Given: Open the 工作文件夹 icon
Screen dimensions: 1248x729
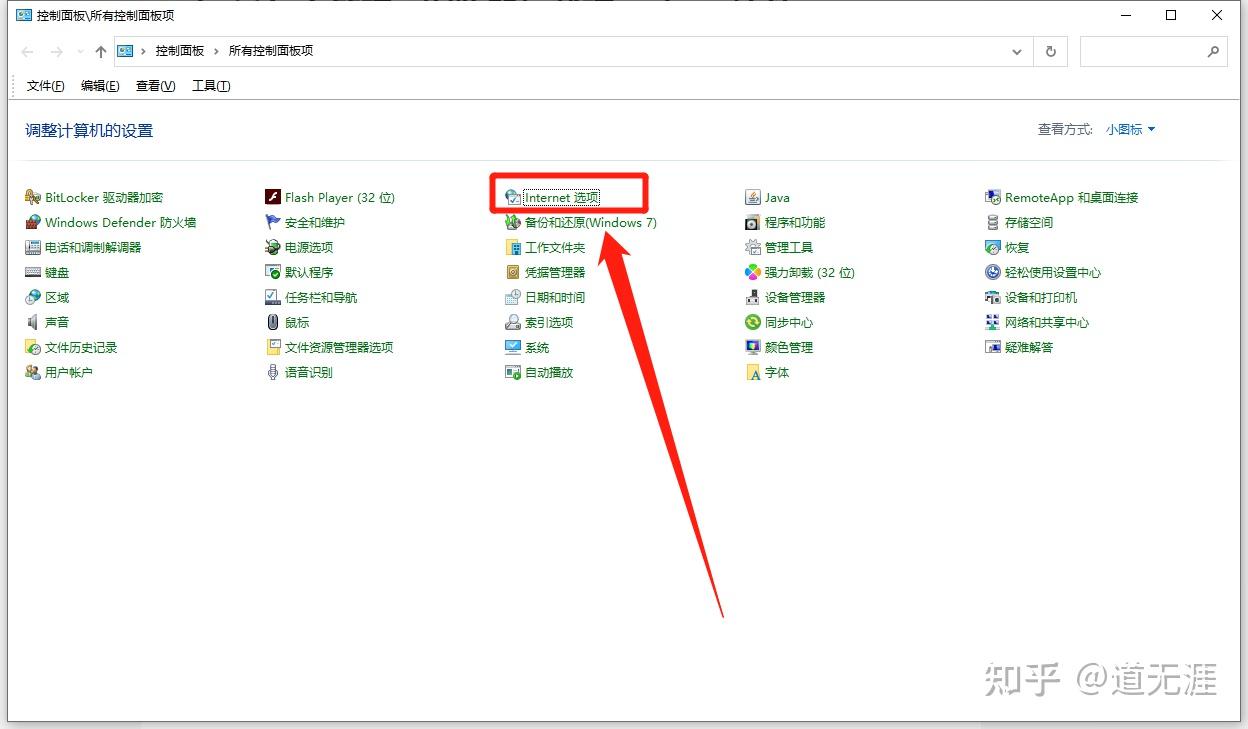Looking at the screenshot, I should point(513,248).
